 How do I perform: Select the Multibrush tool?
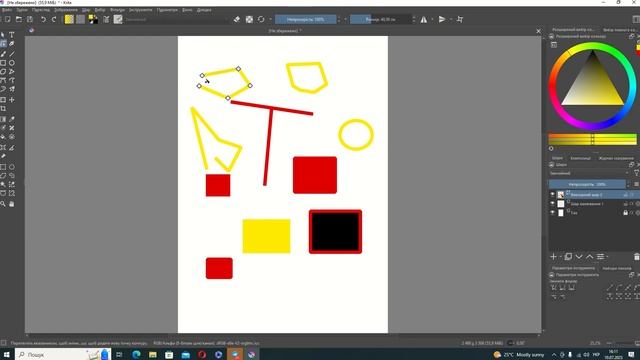[x=12, y=89]
